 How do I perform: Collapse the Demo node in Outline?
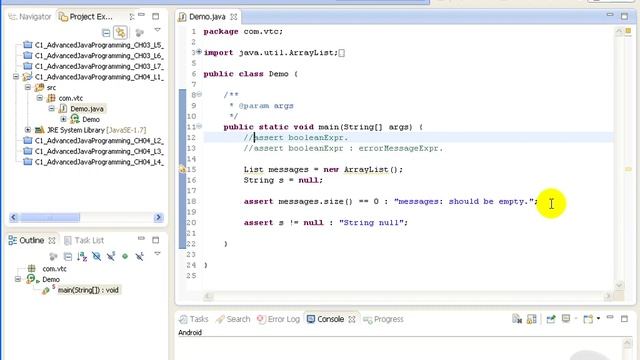pyautogui.click(x=18, y=279)
